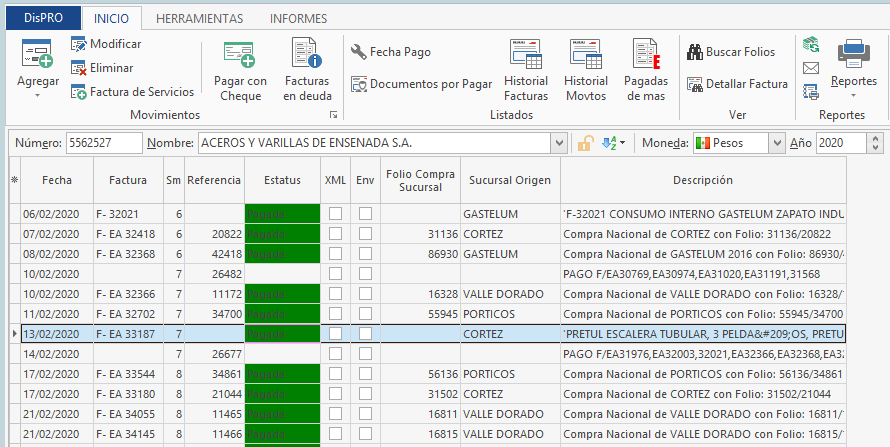Switch to the HERRAMIENTAS tab
The height and width of the screenshot is (447, 890).
click(199, 18)
